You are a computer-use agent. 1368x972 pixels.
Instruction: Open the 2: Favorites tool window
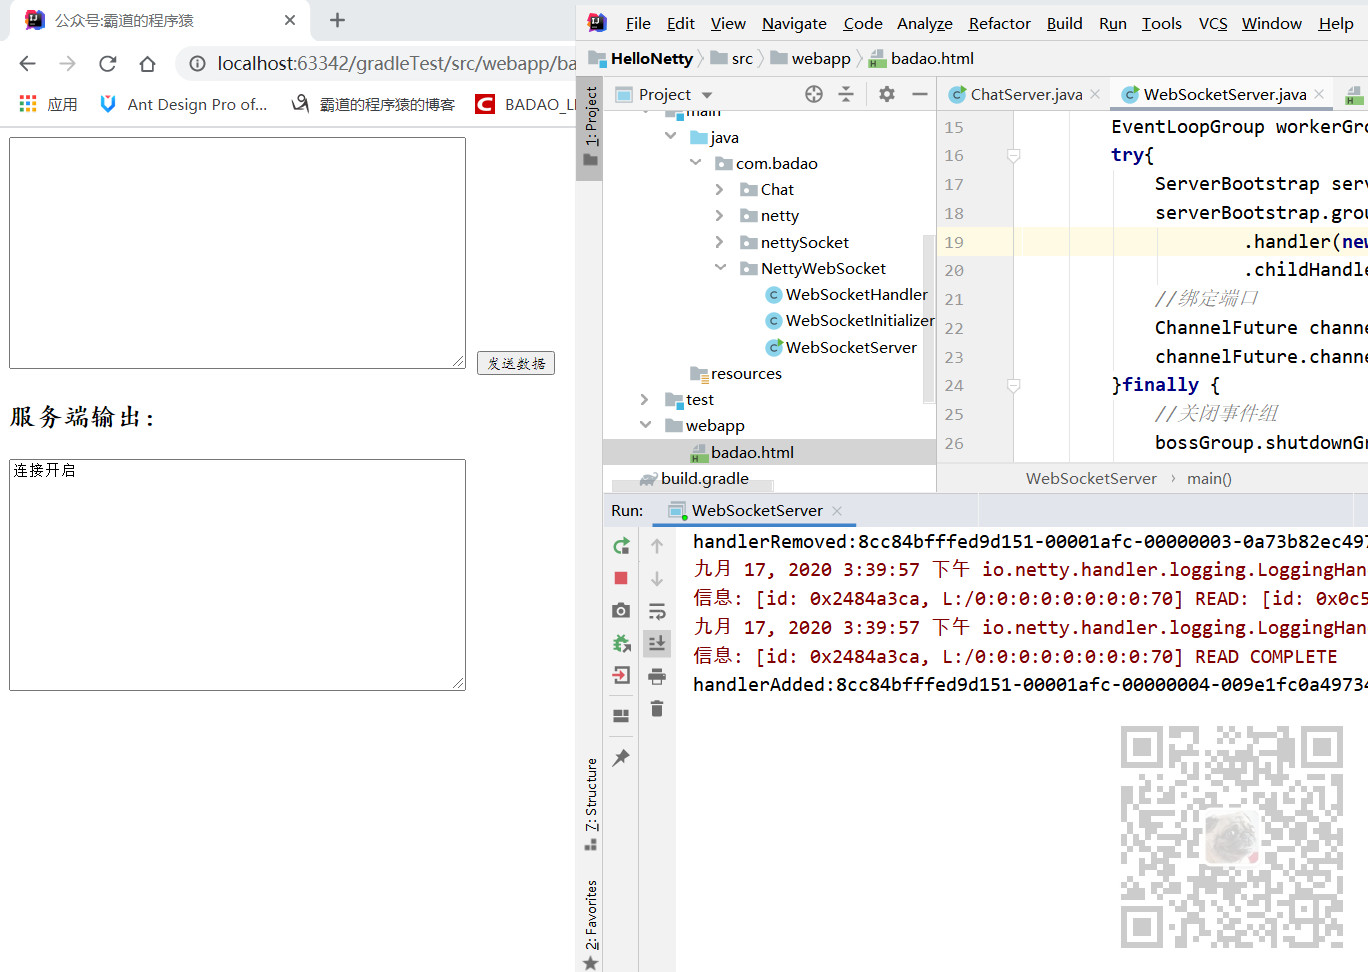[591, 924]
